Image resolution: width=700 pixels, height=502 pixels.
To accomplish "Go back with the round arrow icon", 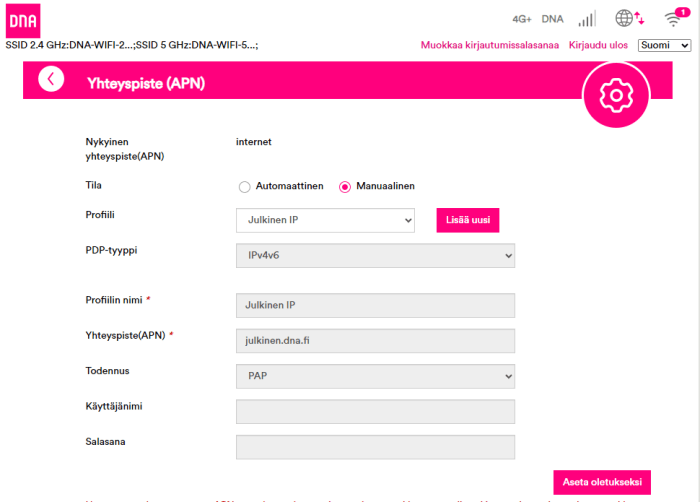I will point(51,79).
